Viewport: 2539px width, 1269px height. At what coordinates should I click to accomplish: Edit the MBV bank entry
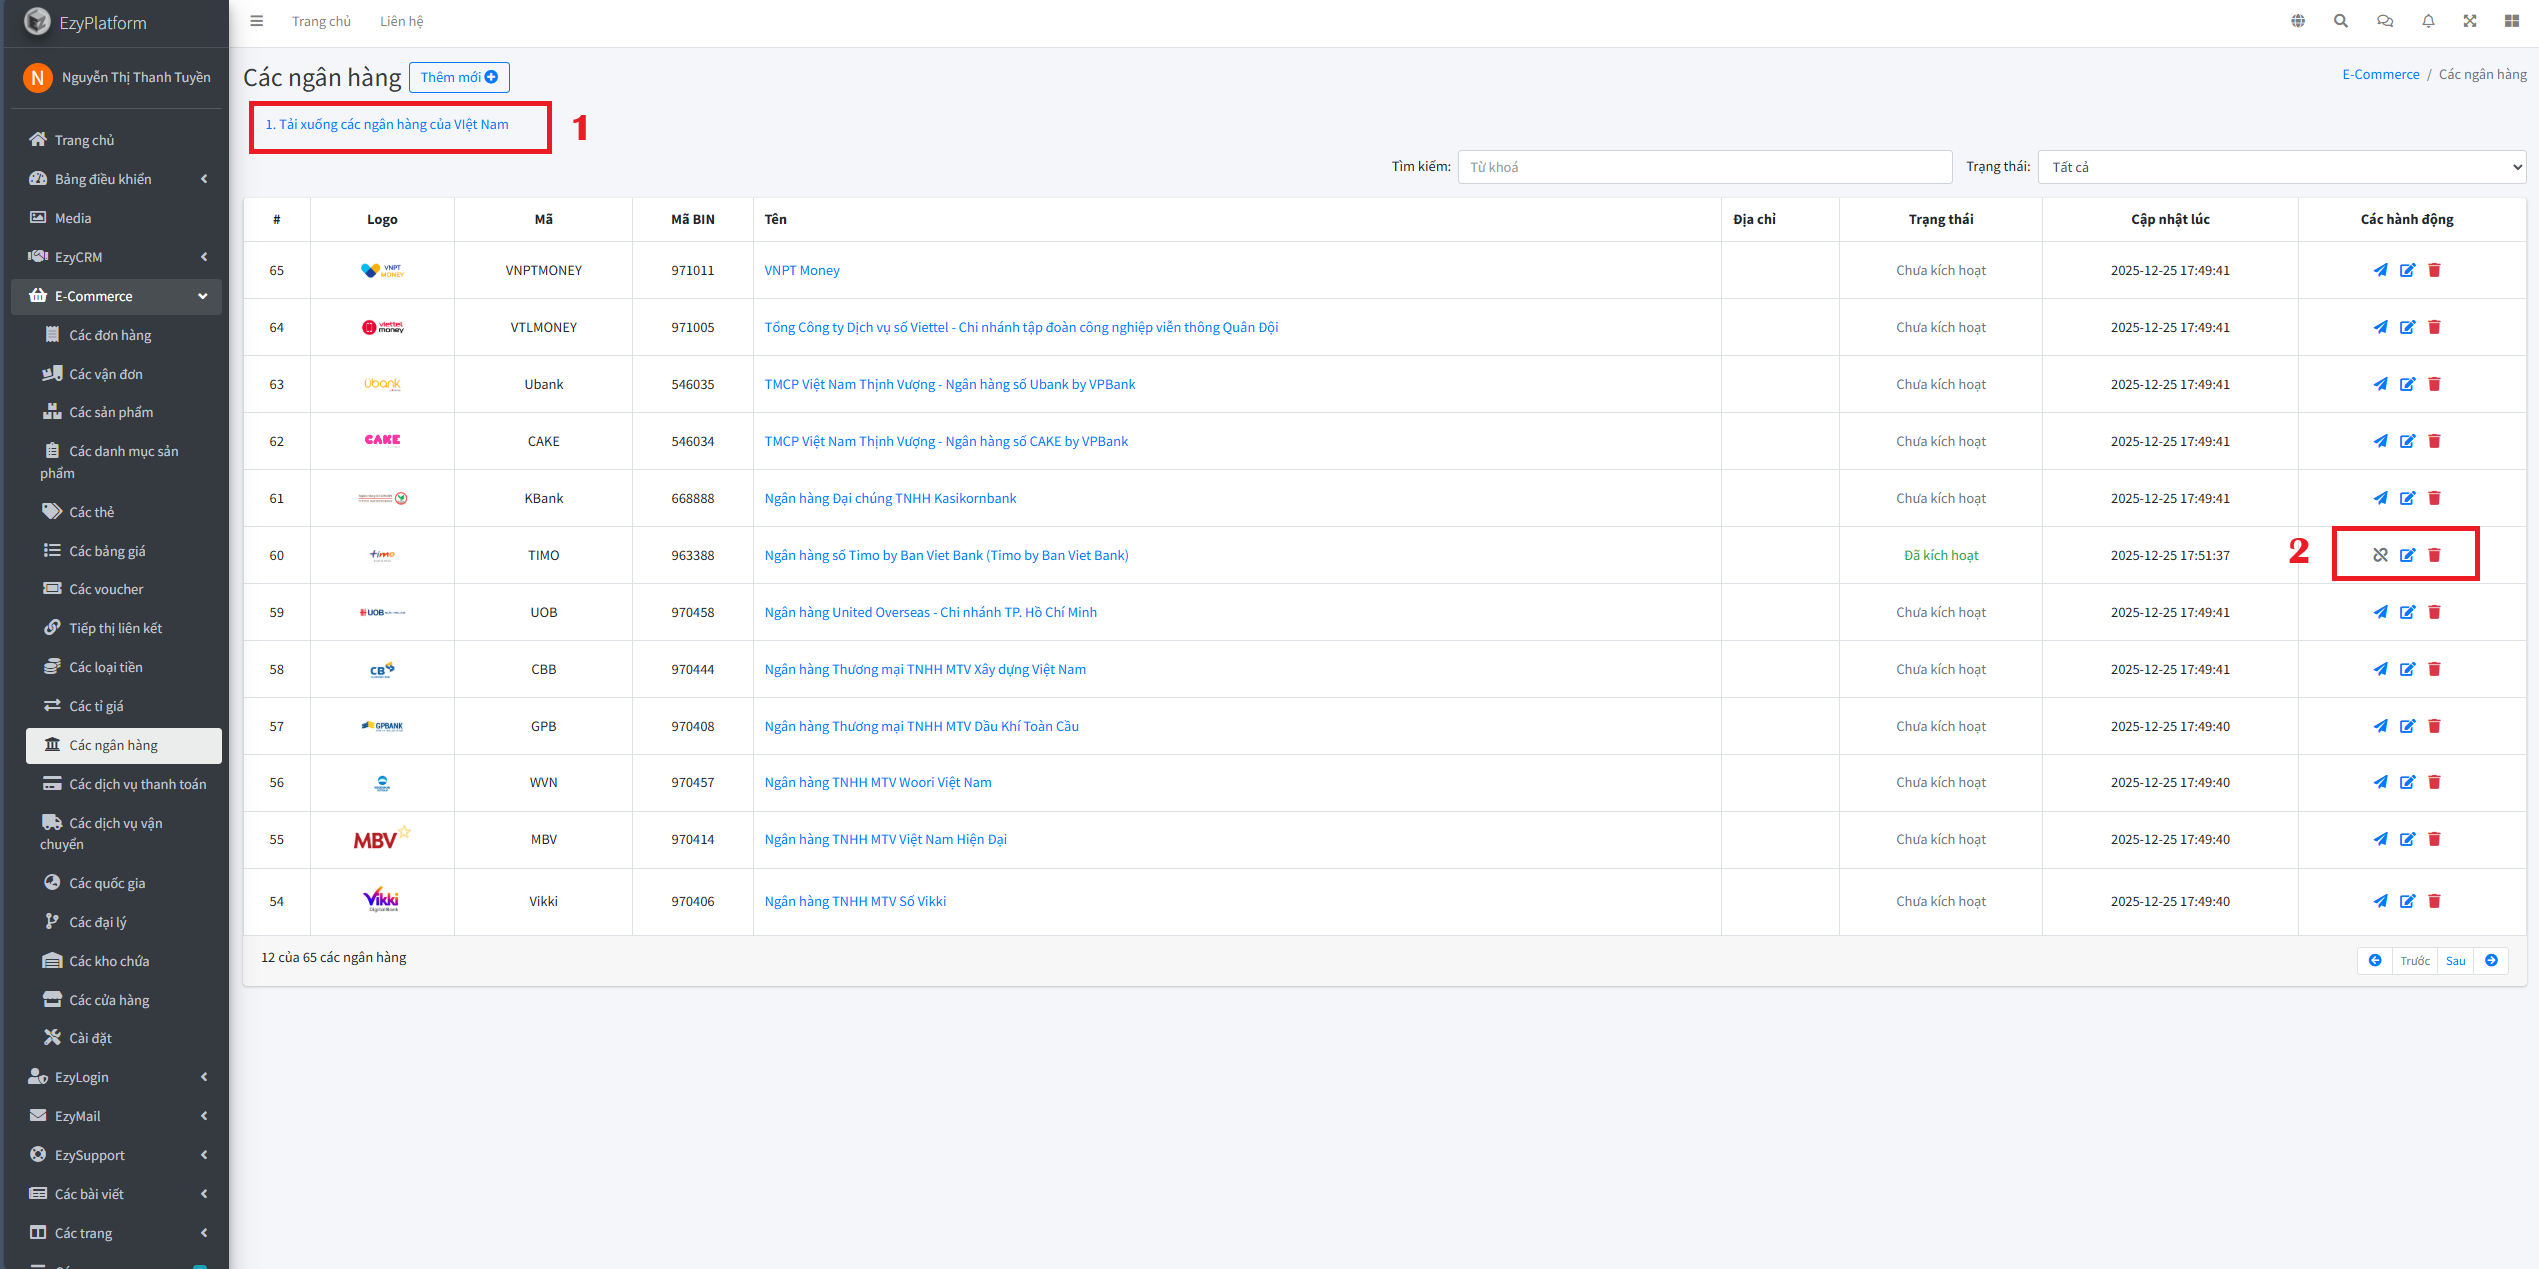coord(2407,839)
